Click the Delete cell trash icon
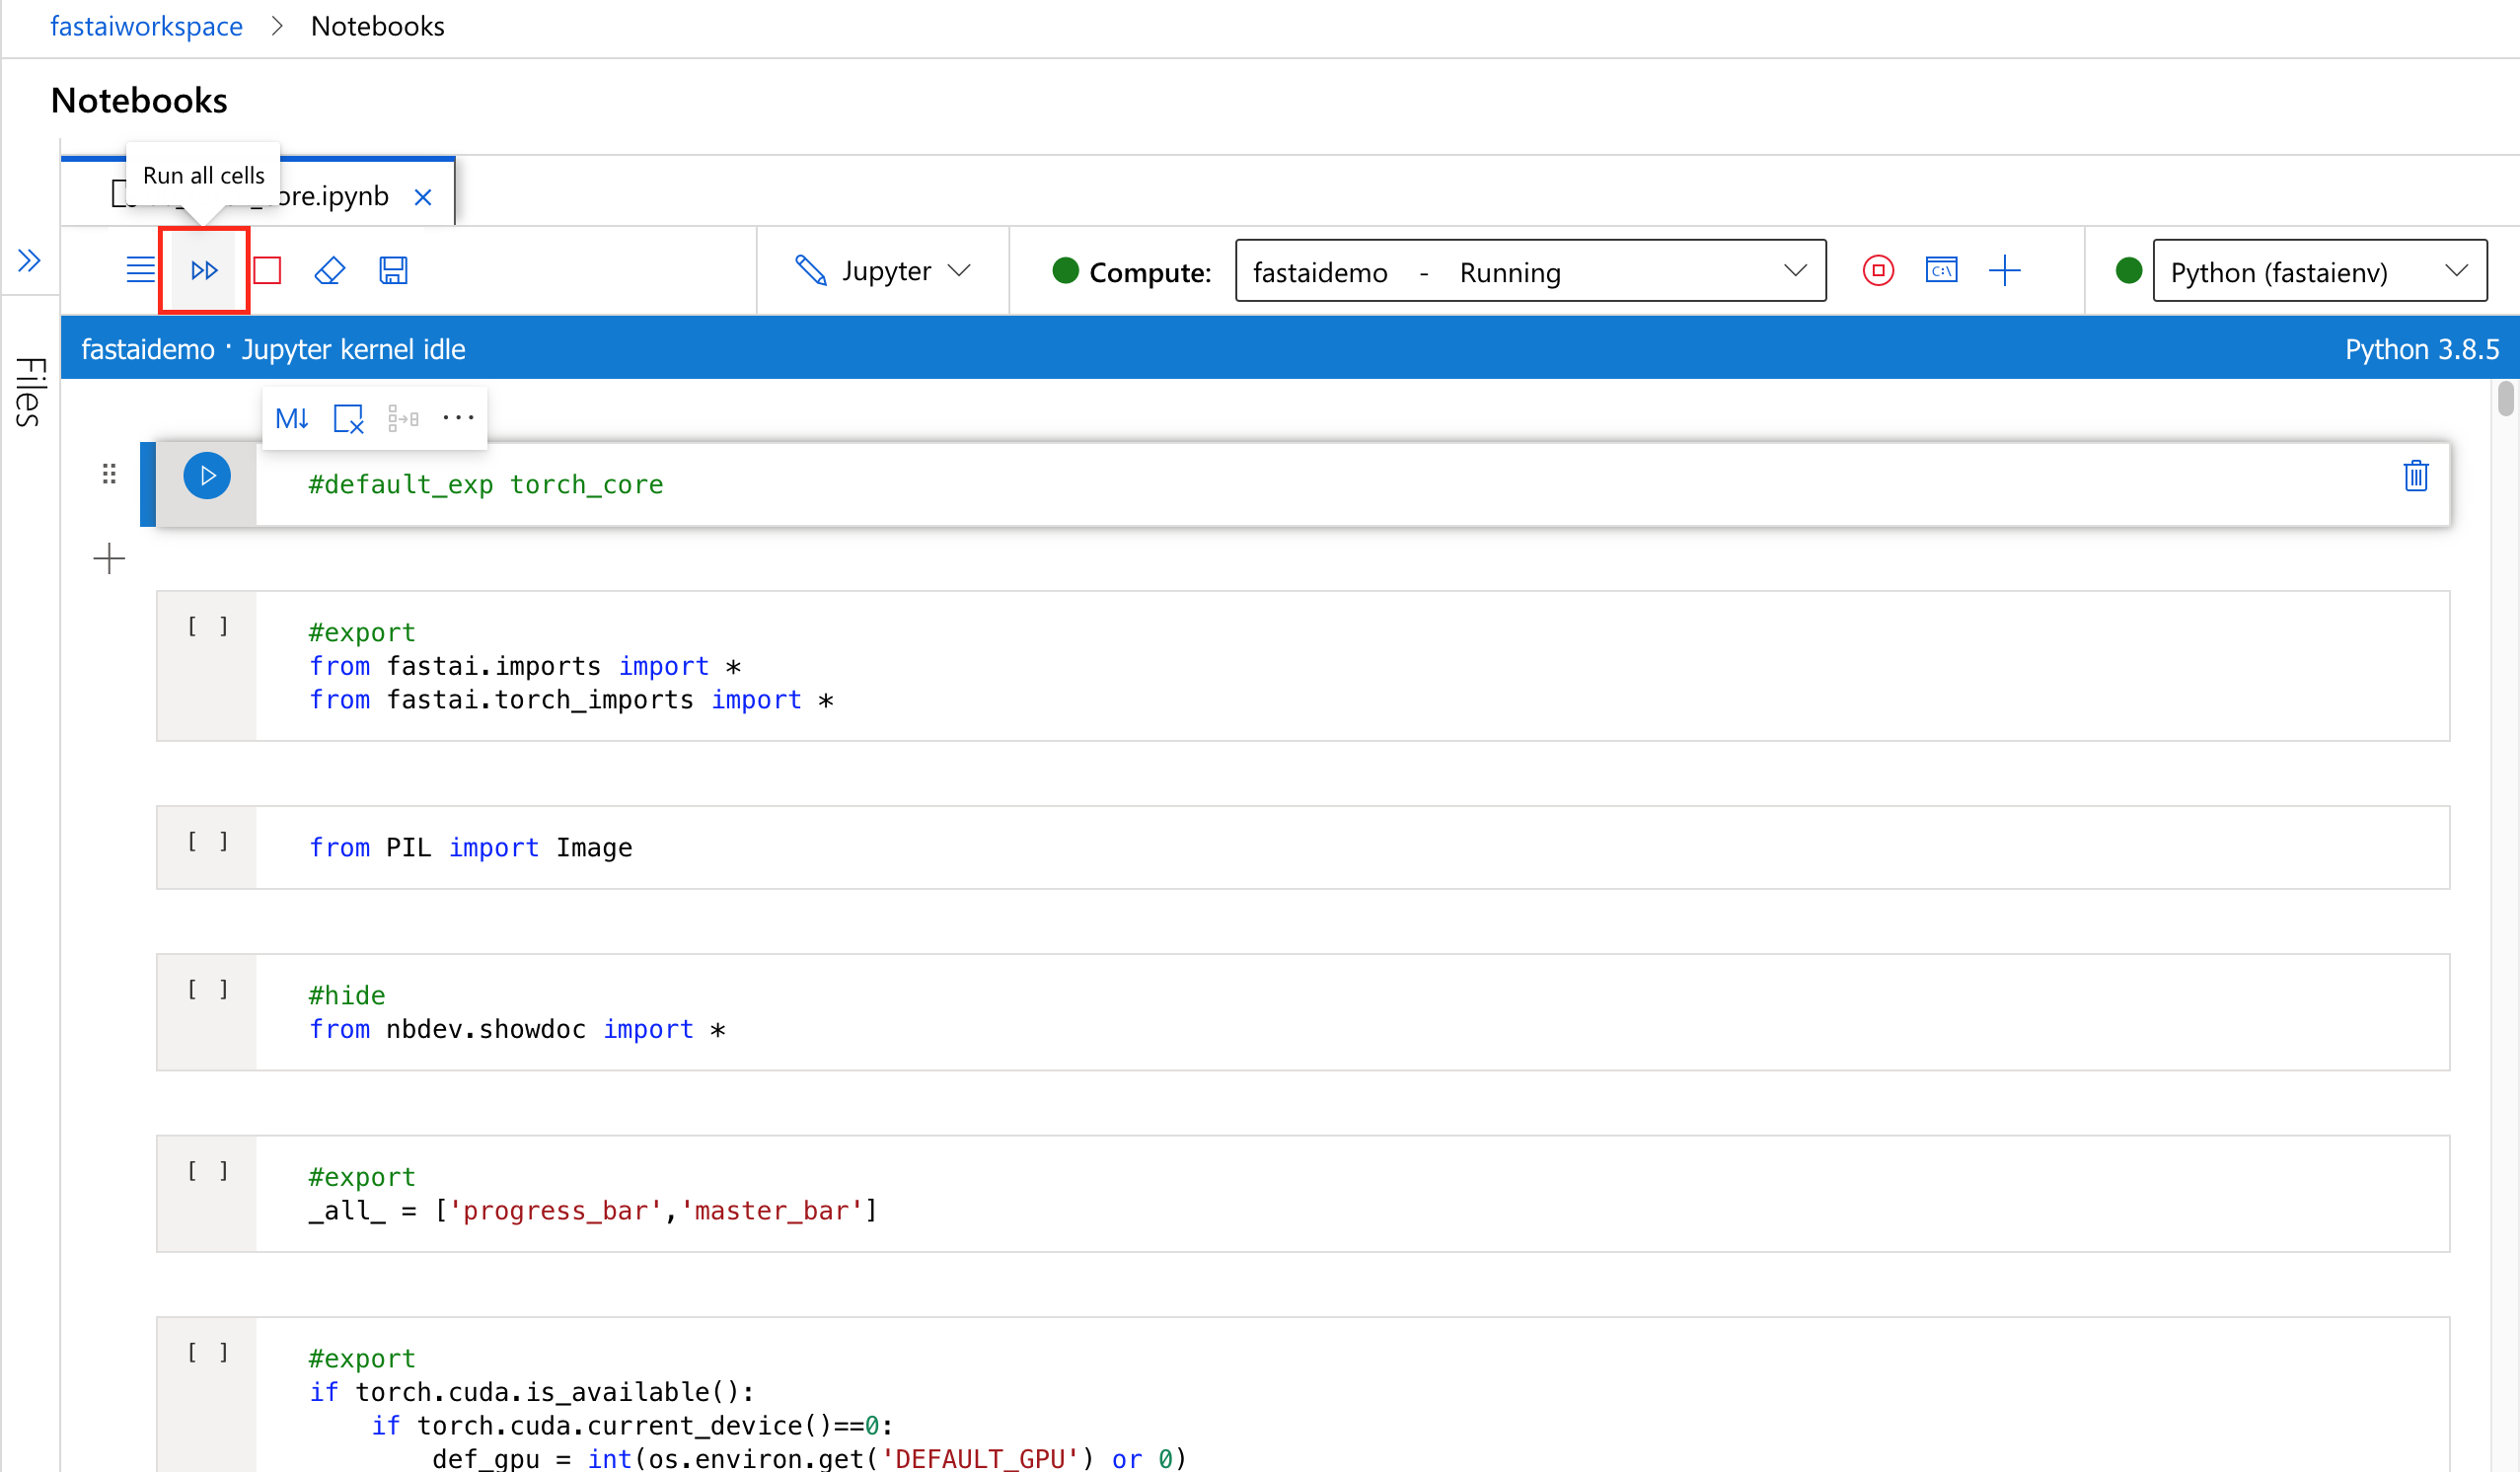 [2416, 475]
